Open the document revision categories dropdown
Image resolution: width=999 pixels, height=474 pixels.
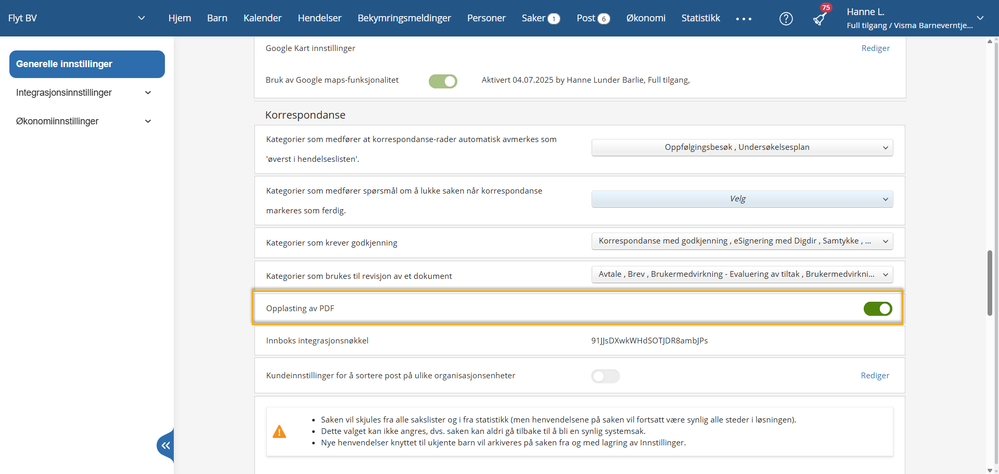[x=742, y=275]
